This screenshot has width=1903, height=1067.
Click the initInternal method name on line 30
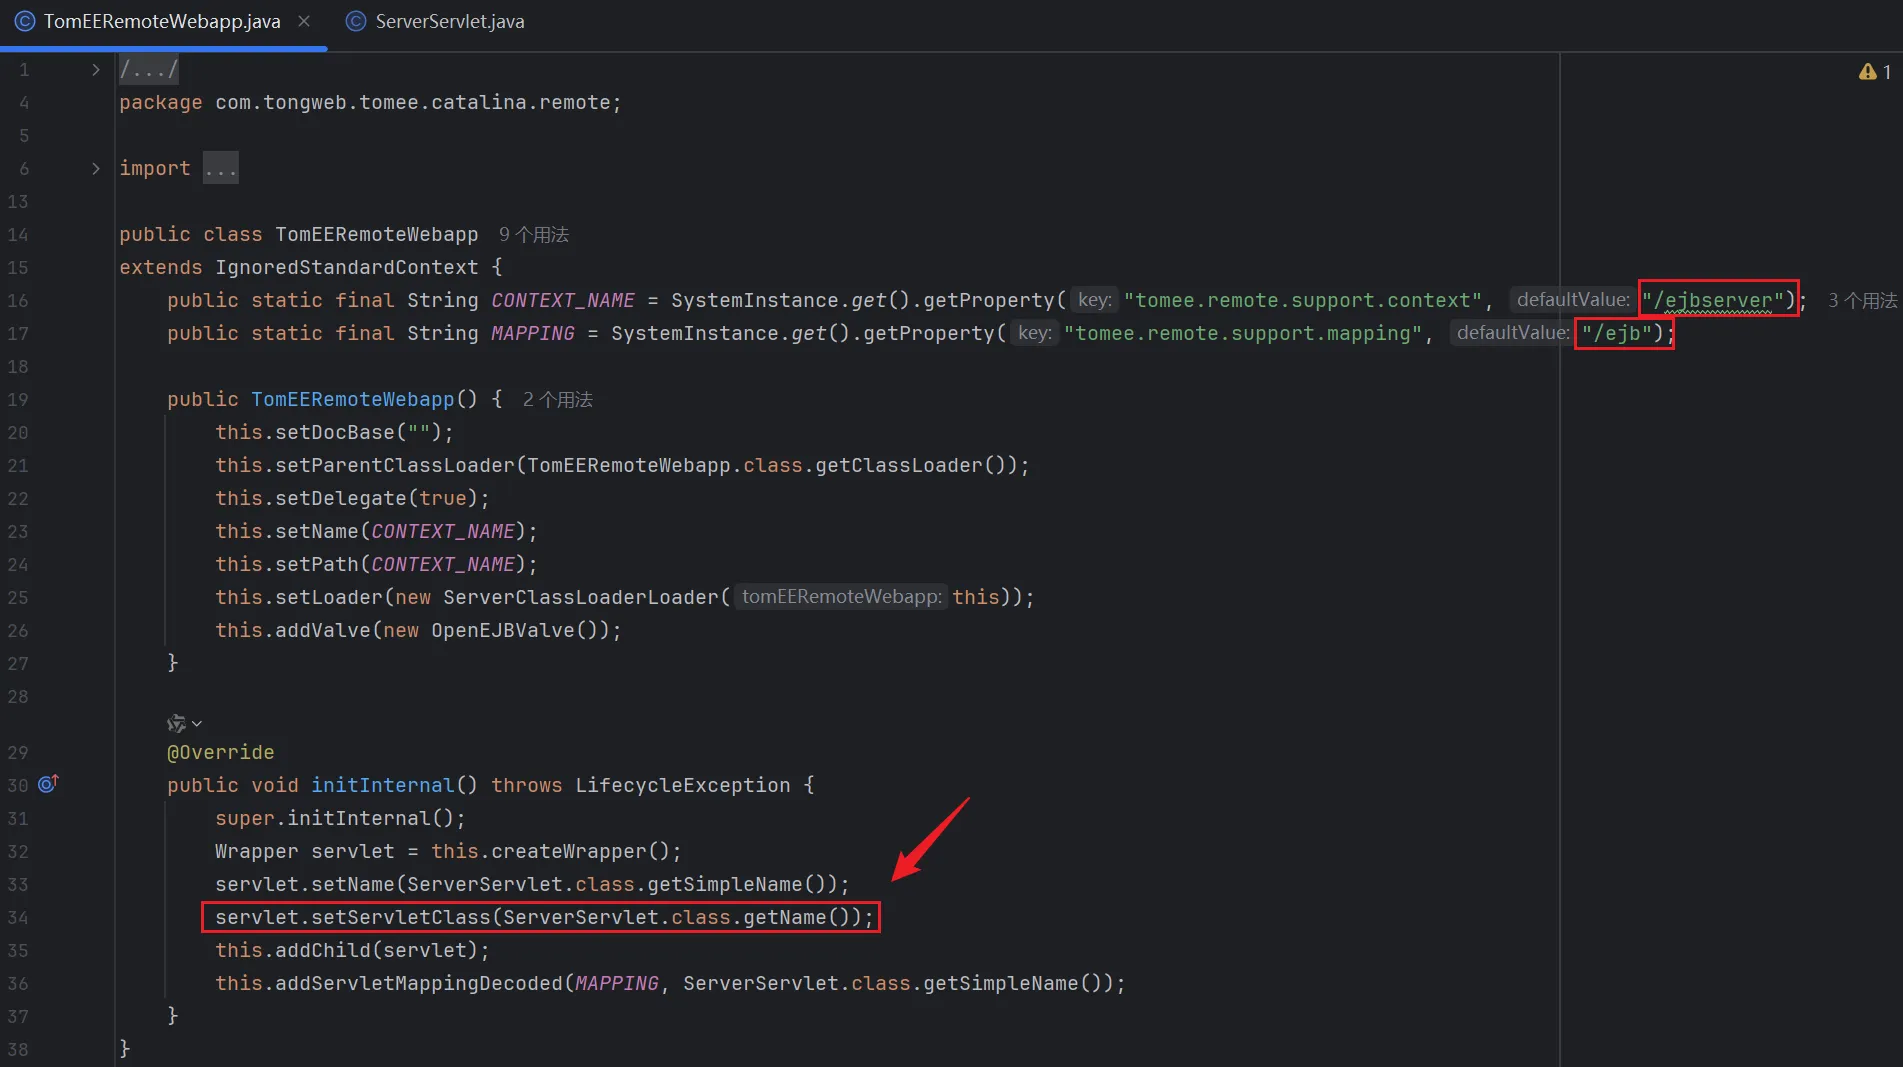[x=382, y=785]
